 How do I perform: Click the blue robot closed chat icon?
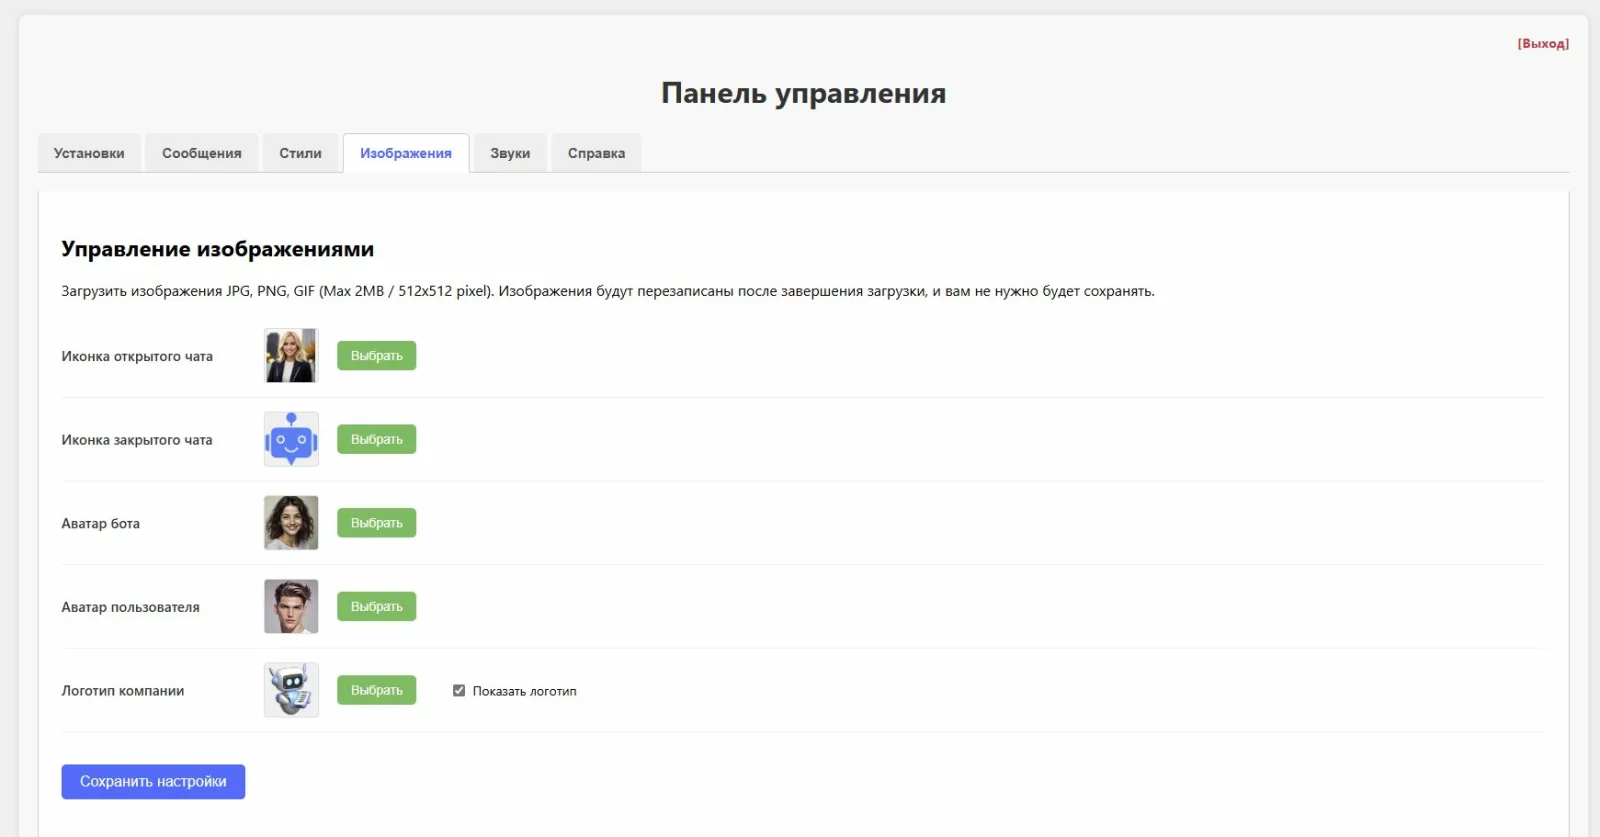pos(291,439)
